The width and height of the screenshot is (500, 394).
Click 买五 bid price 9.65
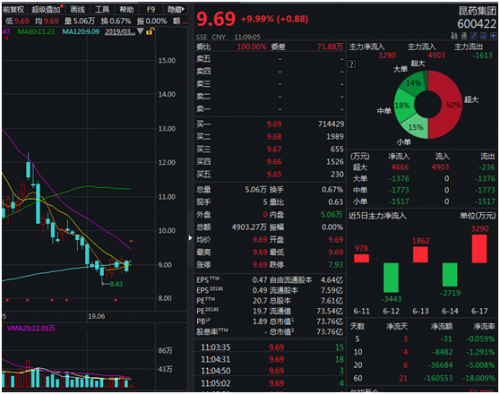[x=274, y=174]
